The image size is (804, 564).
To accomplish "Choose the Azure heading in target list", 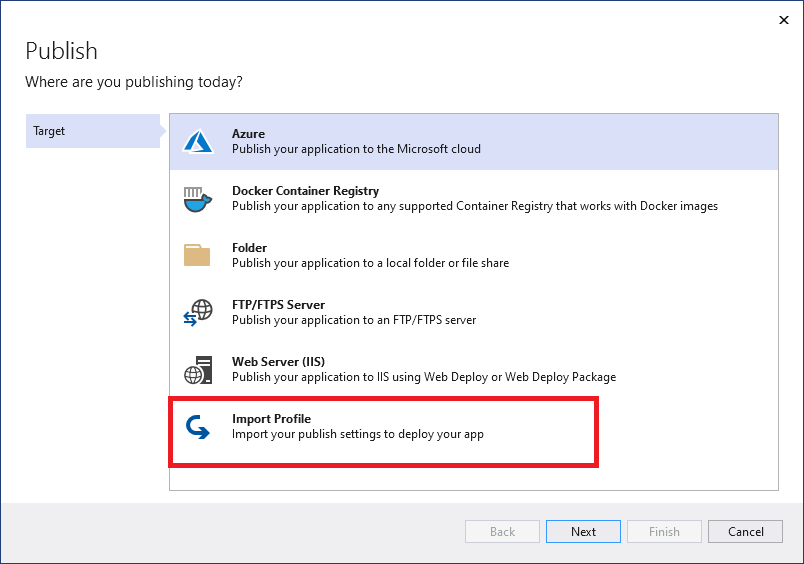I will 248,134.
